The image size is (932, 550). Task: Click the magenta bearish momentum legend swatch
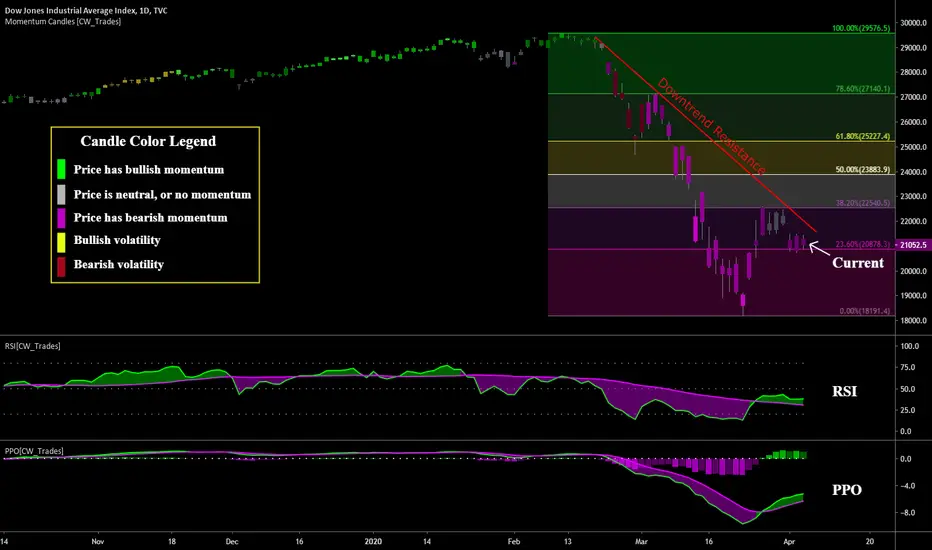click(61, 218)
